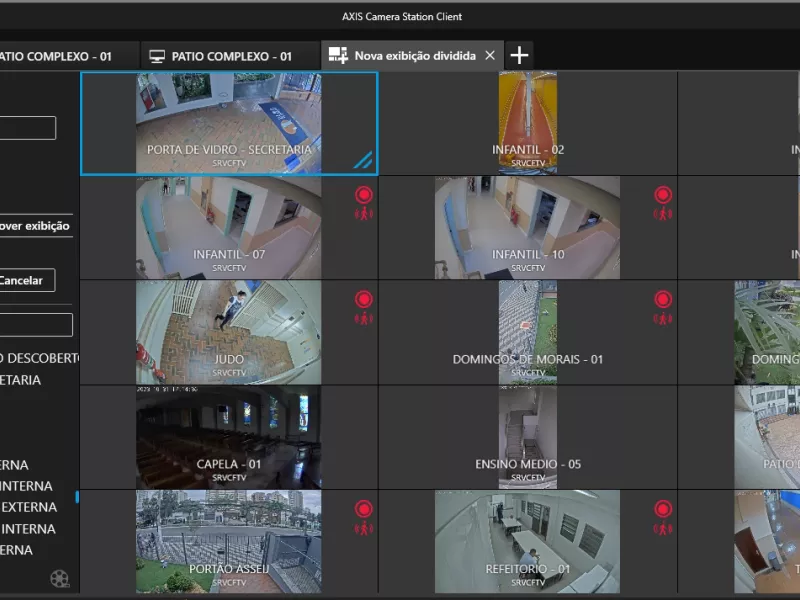
Task: Click motion detection icon on REFEITORIO - 01
Action: [x=663, y=528]
